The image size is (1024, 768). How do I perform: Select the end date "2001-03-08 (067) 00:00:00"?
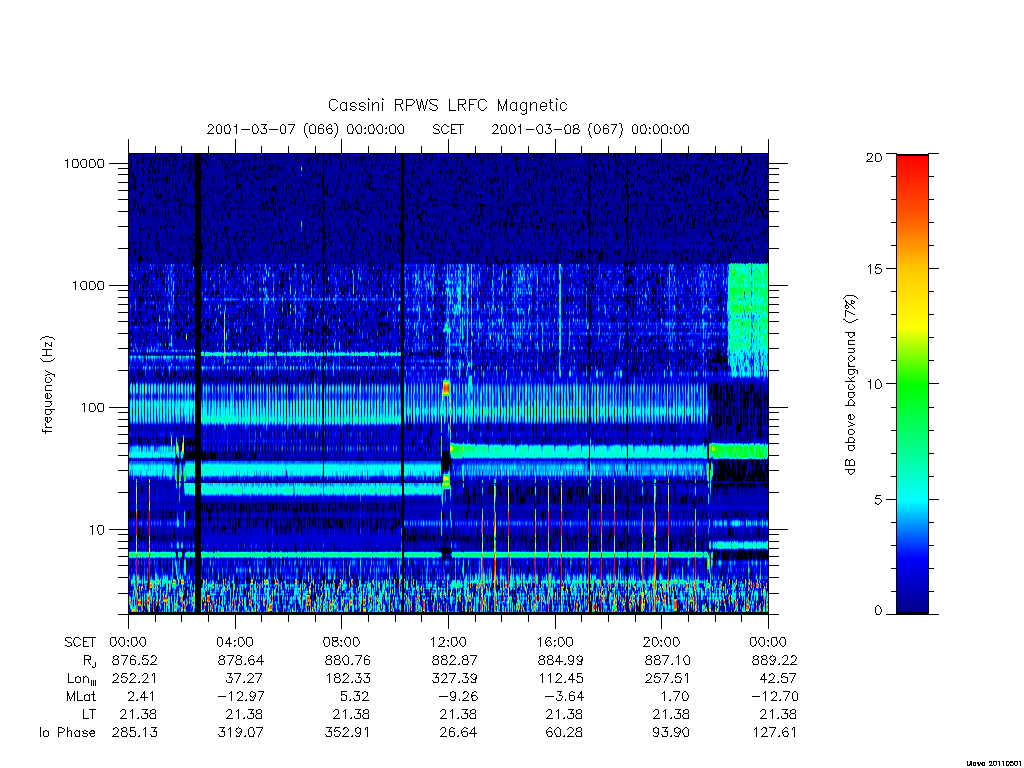(x=590, y=129)
